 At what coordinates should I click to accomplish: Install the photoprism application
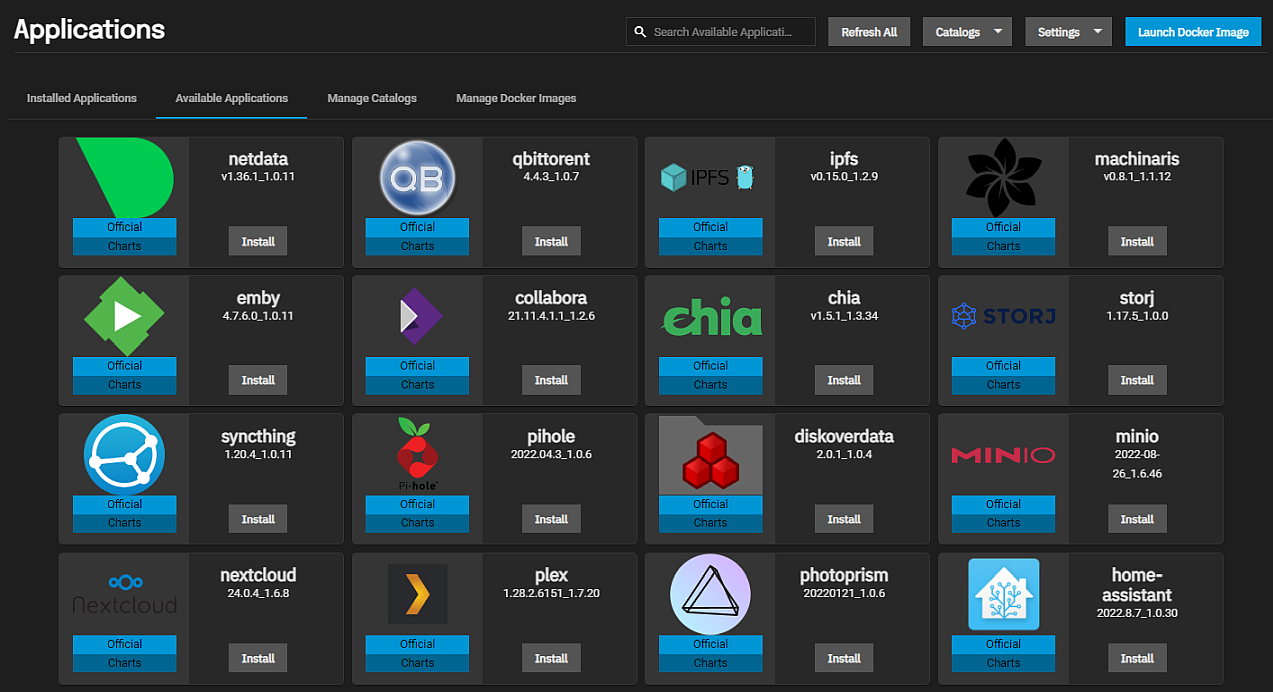pyautogui.click(x=844, y=658)
